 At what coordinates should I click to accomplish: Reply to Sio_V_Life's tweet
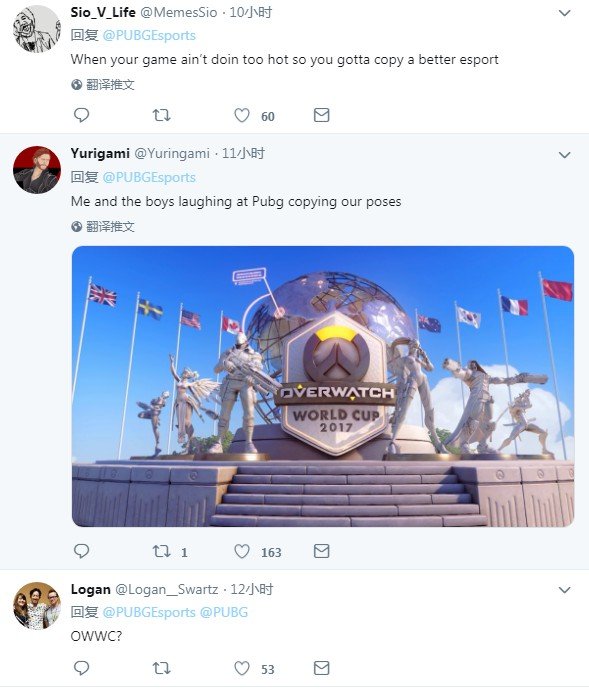point(81,116)
